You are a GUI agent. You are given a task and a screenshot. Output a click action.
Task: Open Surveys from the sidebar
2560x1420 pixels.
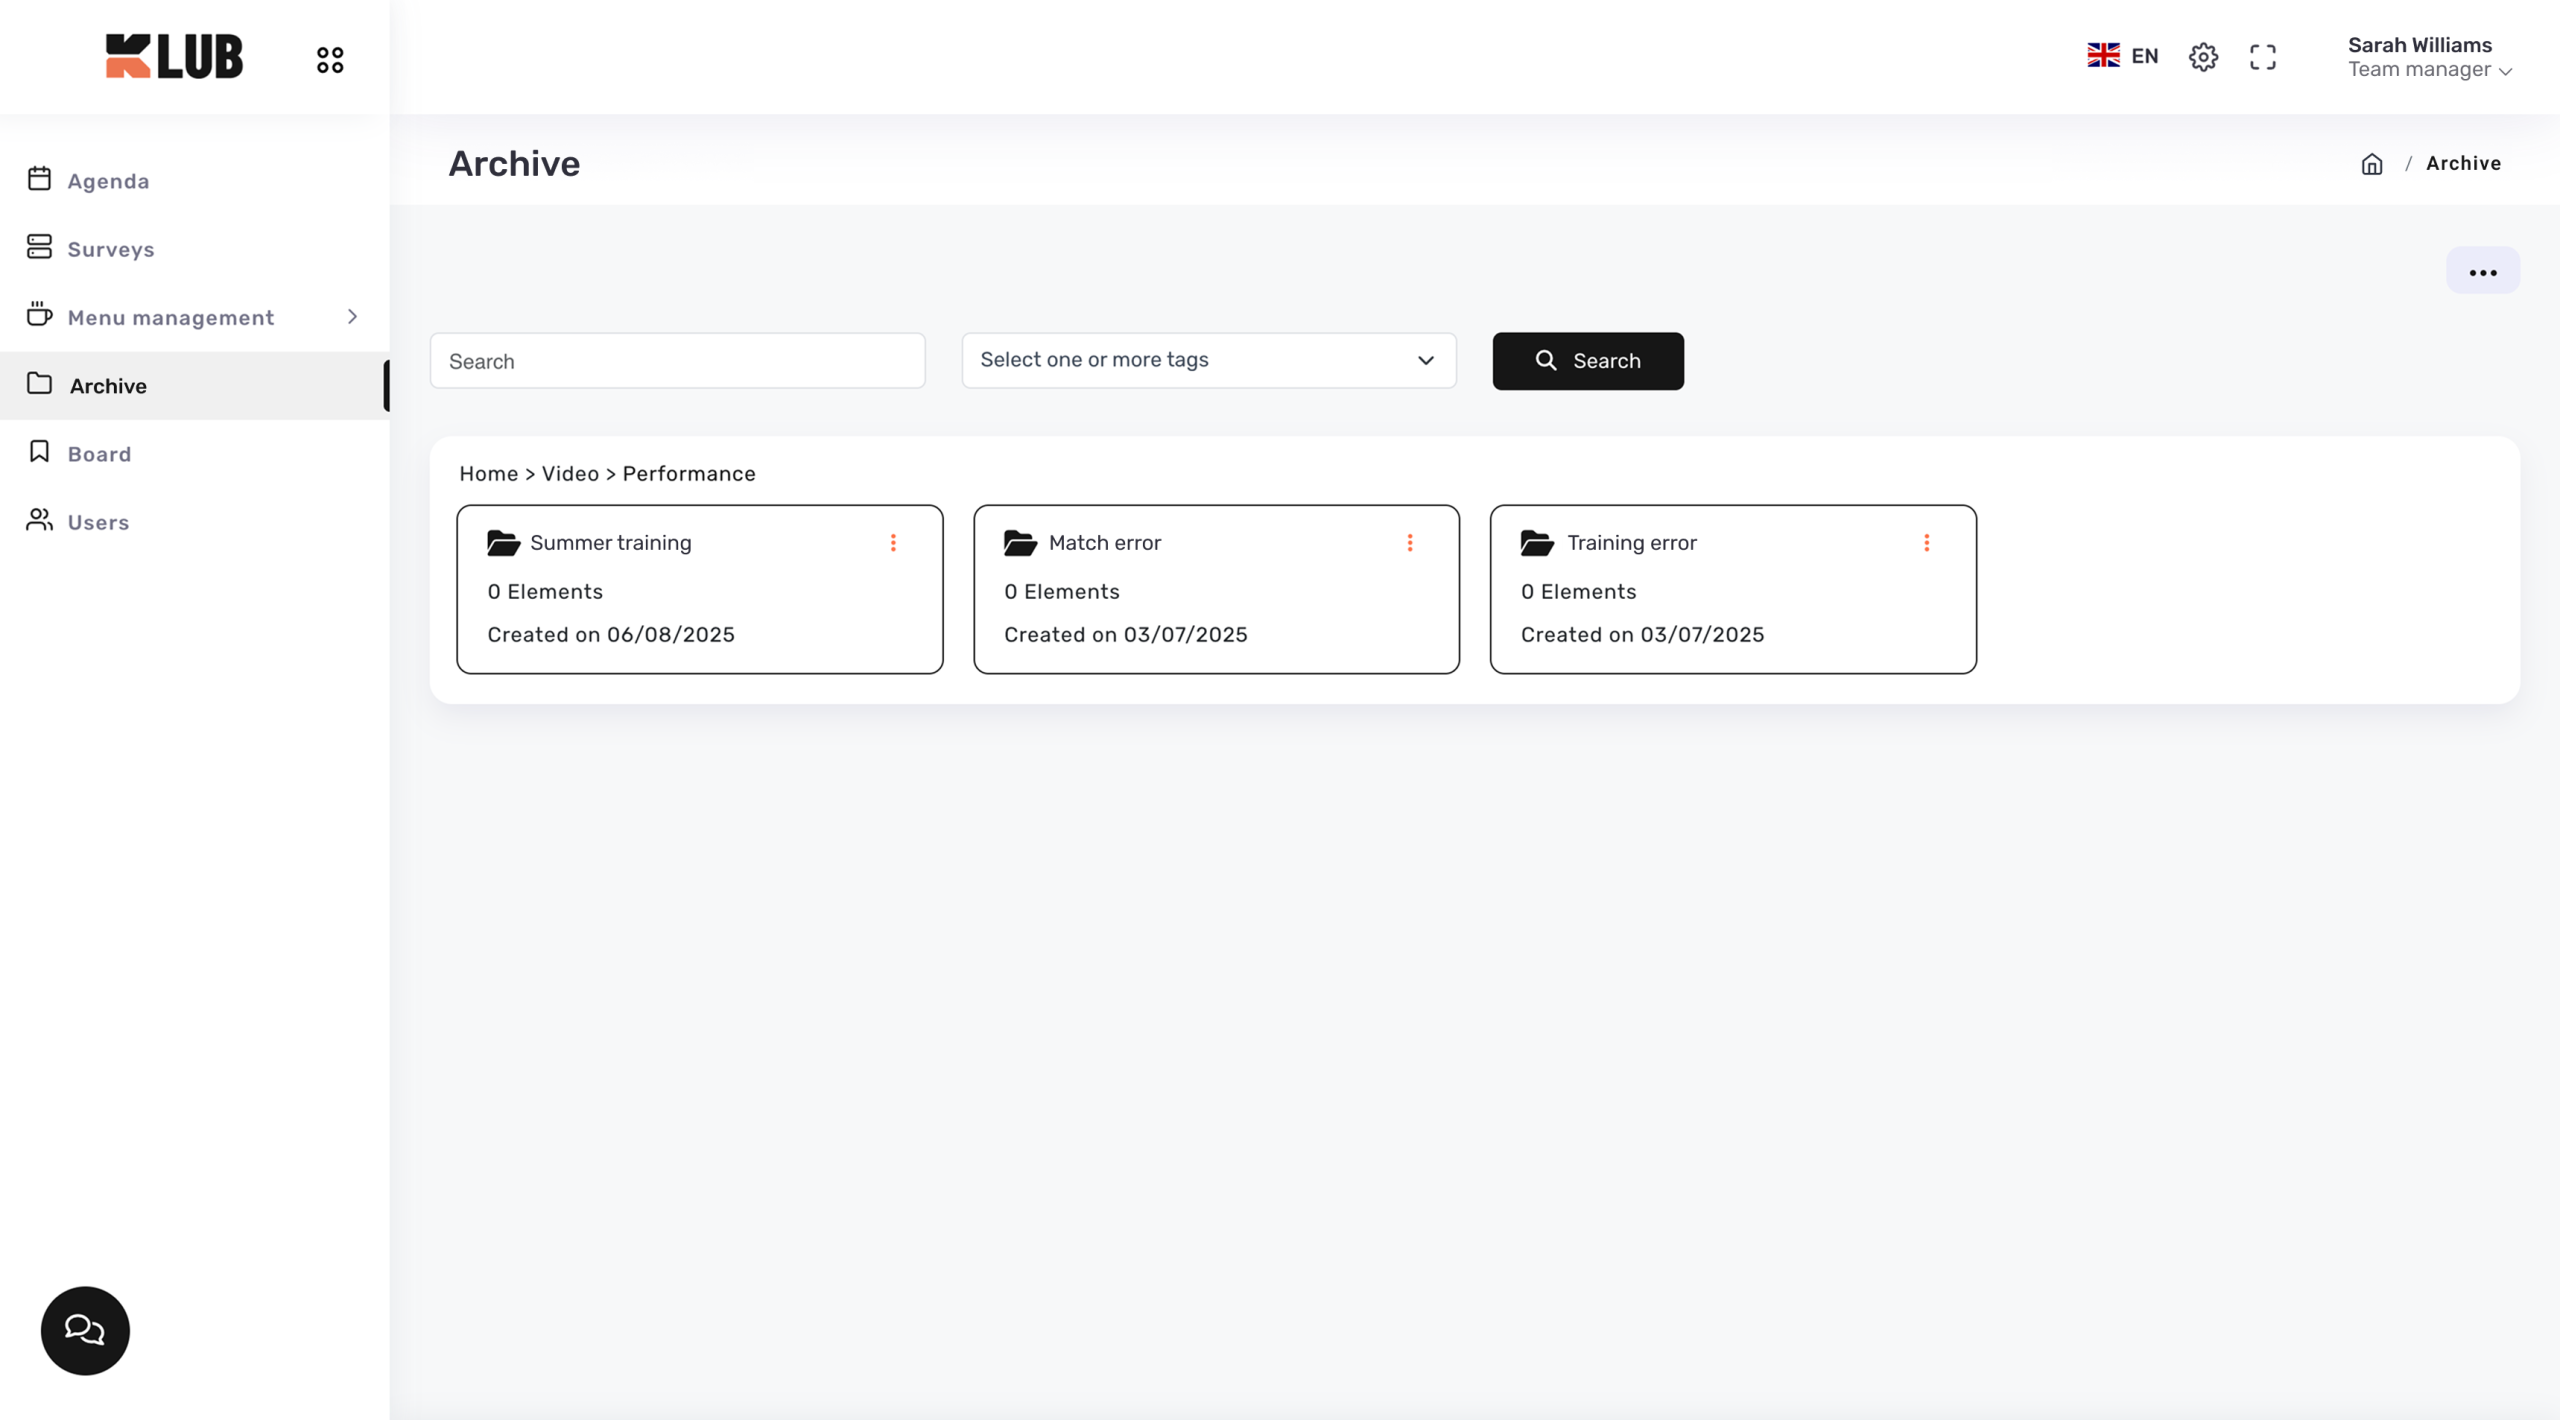coord(110,249)
